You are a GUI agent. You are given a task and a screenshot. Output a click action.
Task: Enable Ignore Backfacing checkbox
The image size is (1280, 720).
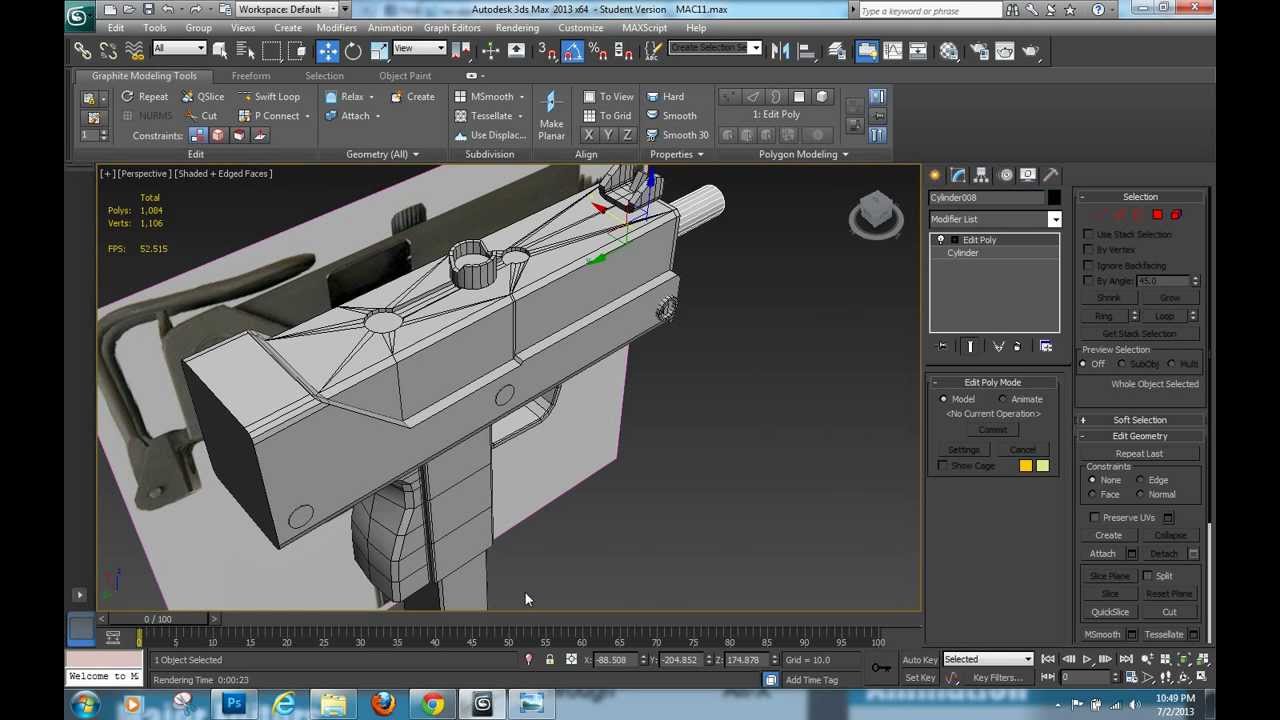point(1089,266)
